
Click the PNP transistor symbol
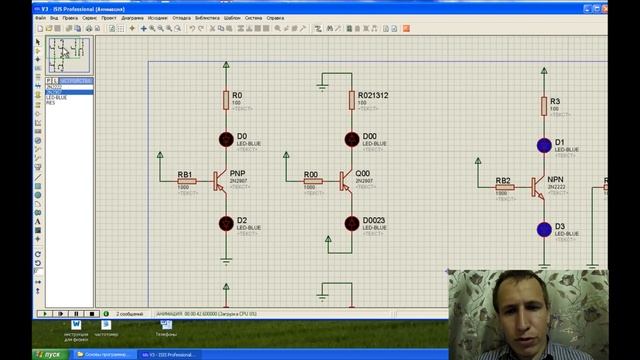[x=220, y=181]
